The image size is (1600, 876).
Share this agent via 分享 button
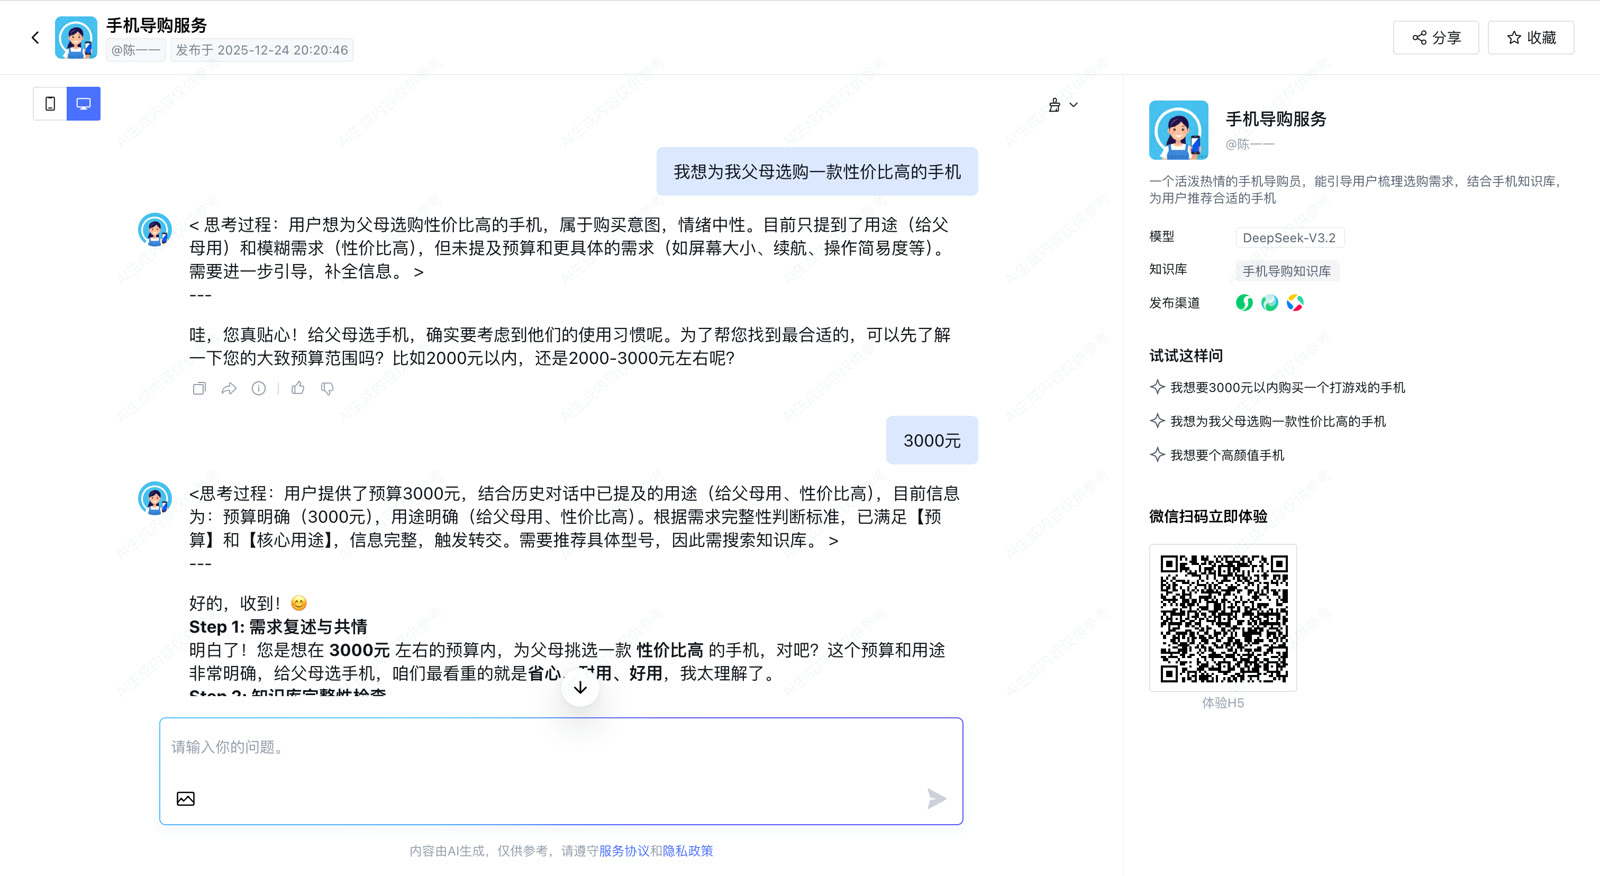pos(1436,38)
